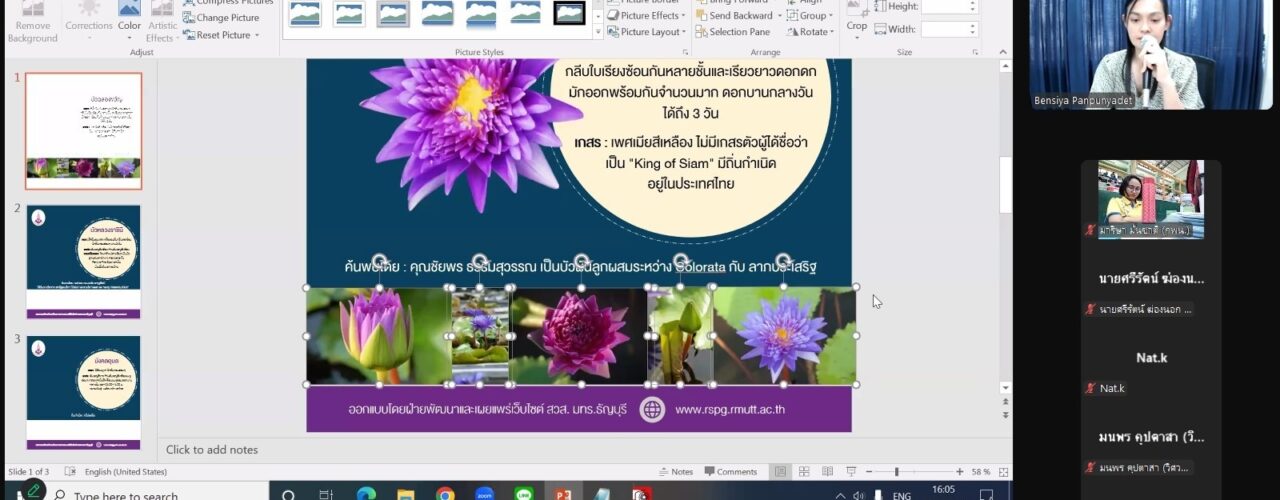Open Microsoft Edge from taskbar
This screenshot has height=500, width=1280.
coord(365,495)
